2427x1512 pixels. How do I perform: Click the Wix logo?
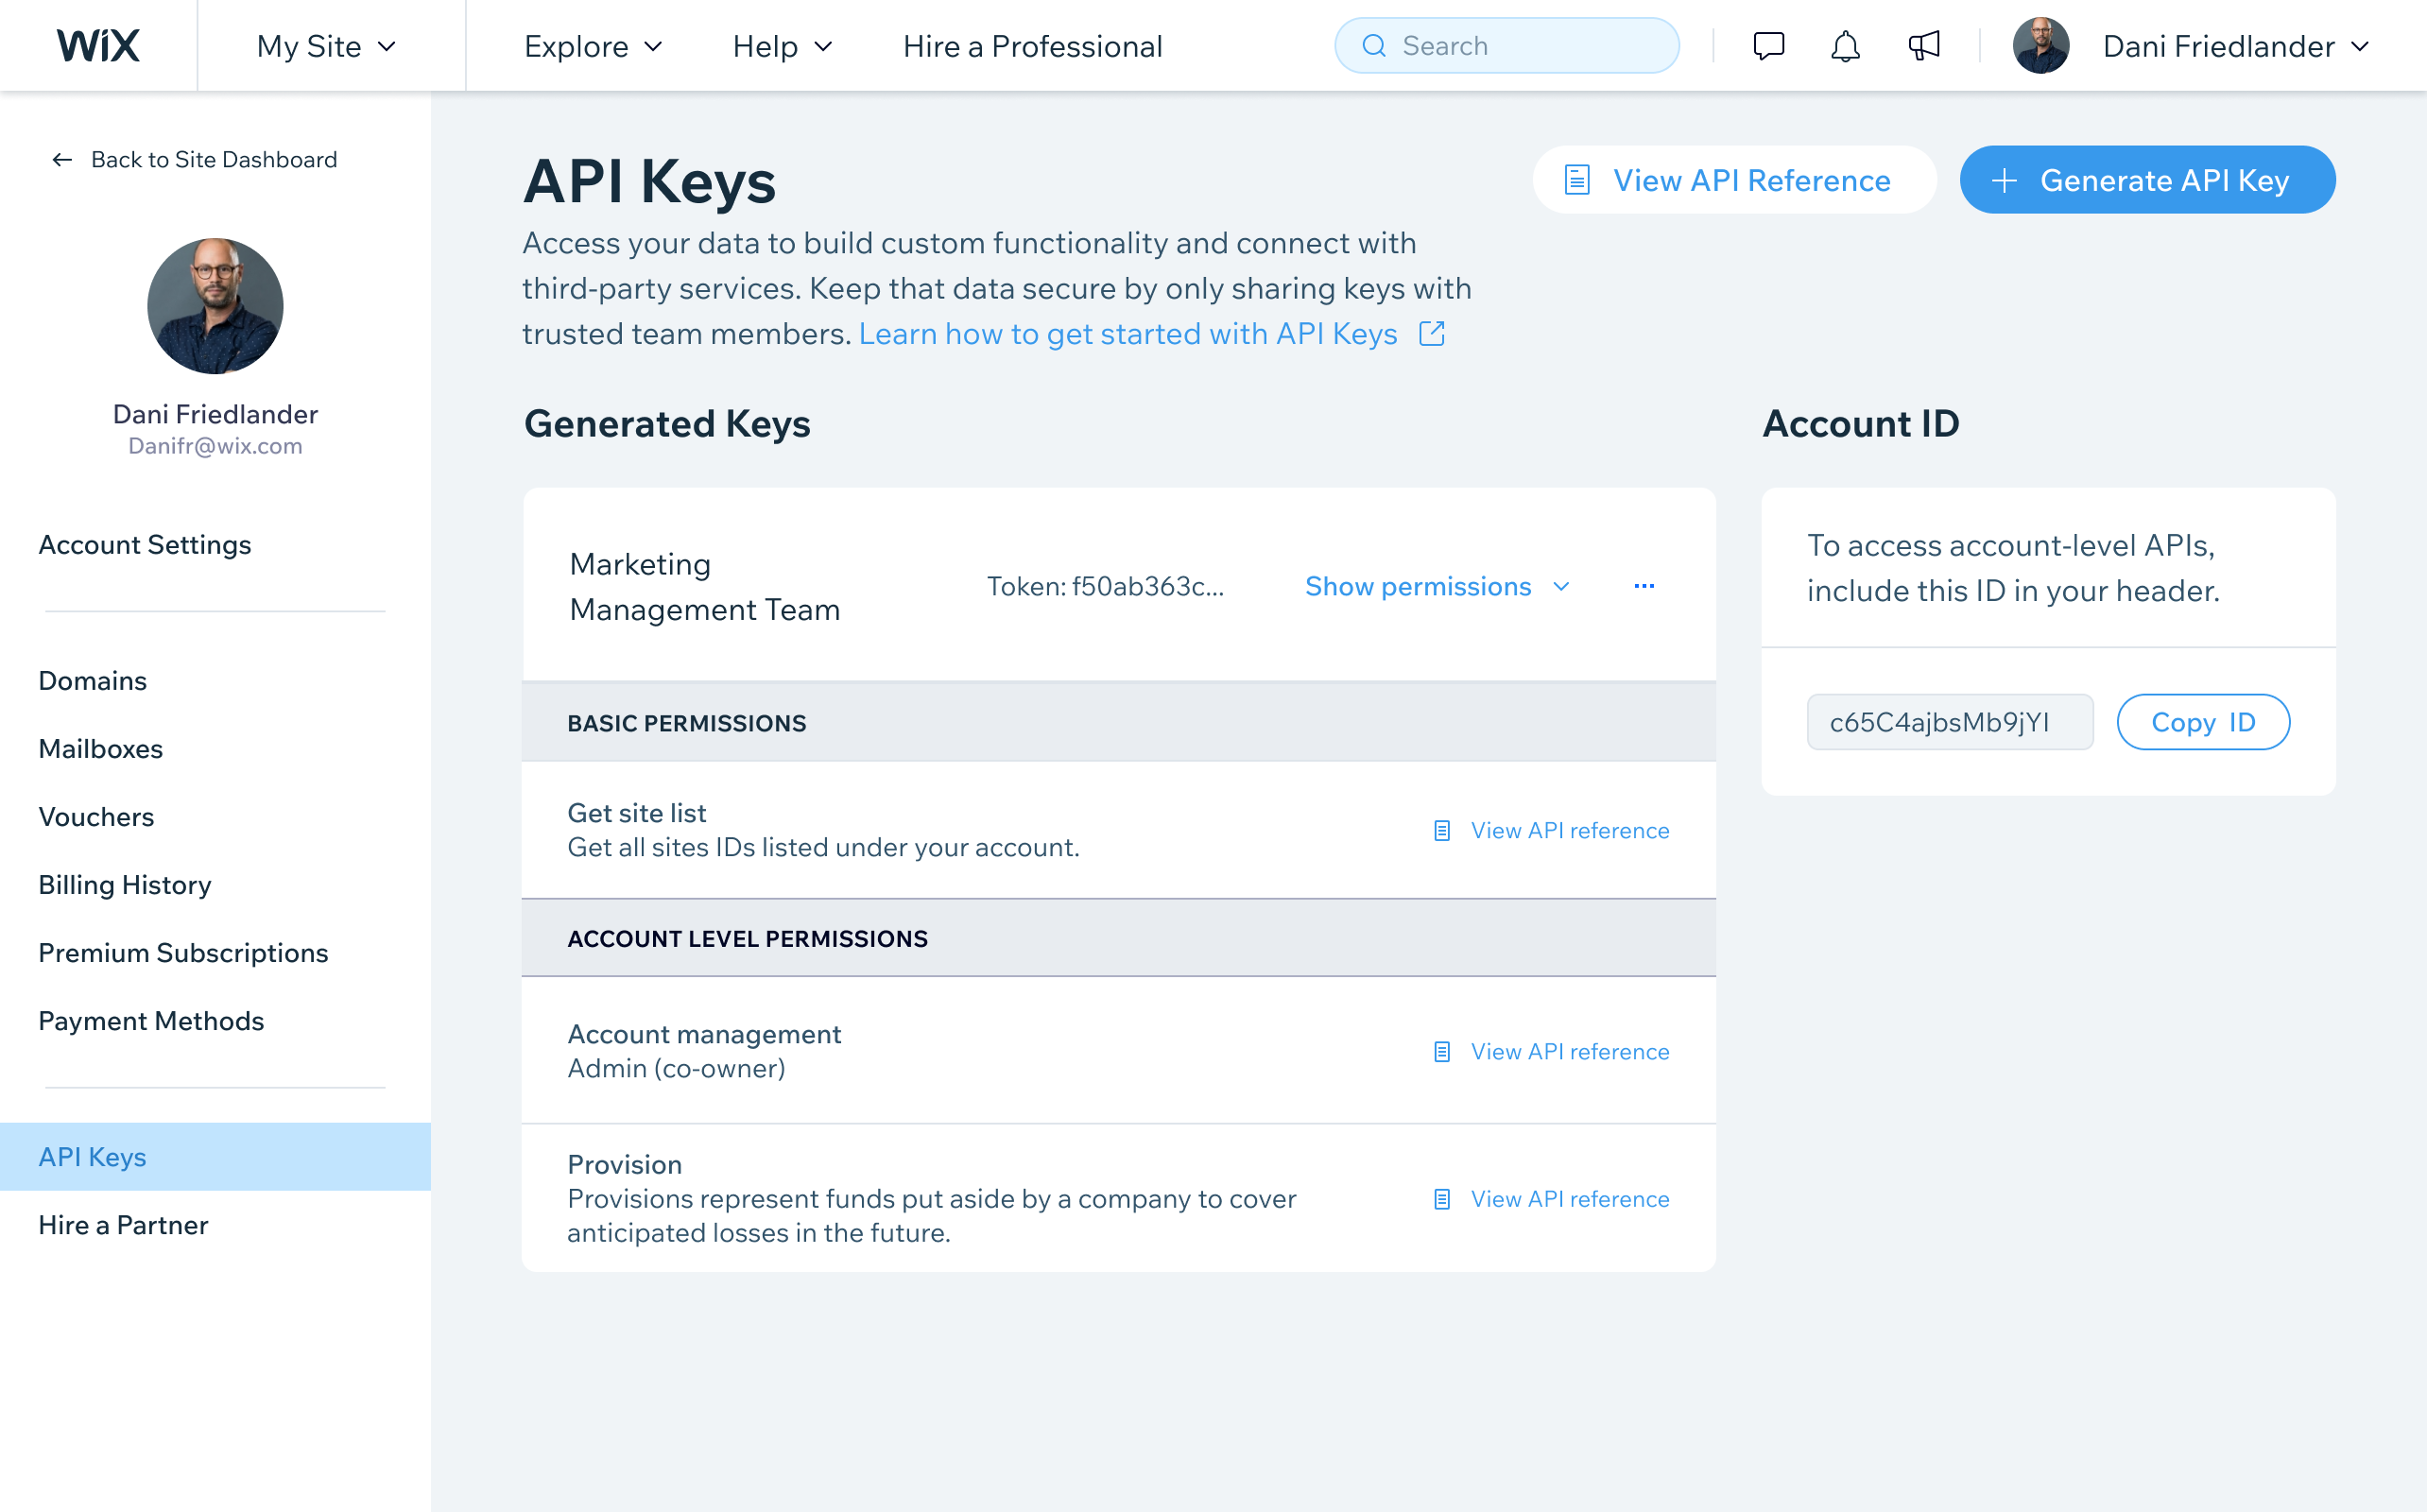pos(98,46)
